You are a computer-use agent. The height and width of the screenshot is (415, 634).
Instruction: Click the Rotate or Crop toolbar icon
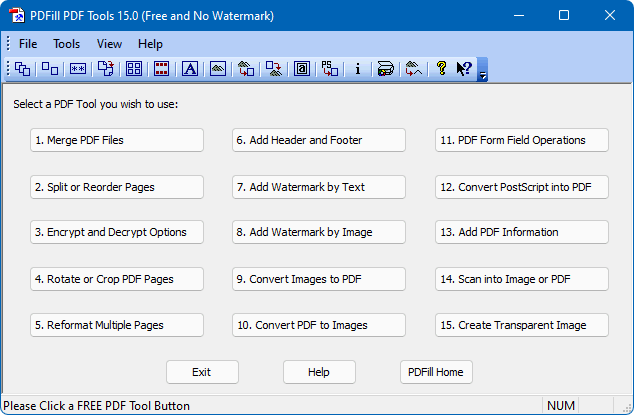[106, 69]
